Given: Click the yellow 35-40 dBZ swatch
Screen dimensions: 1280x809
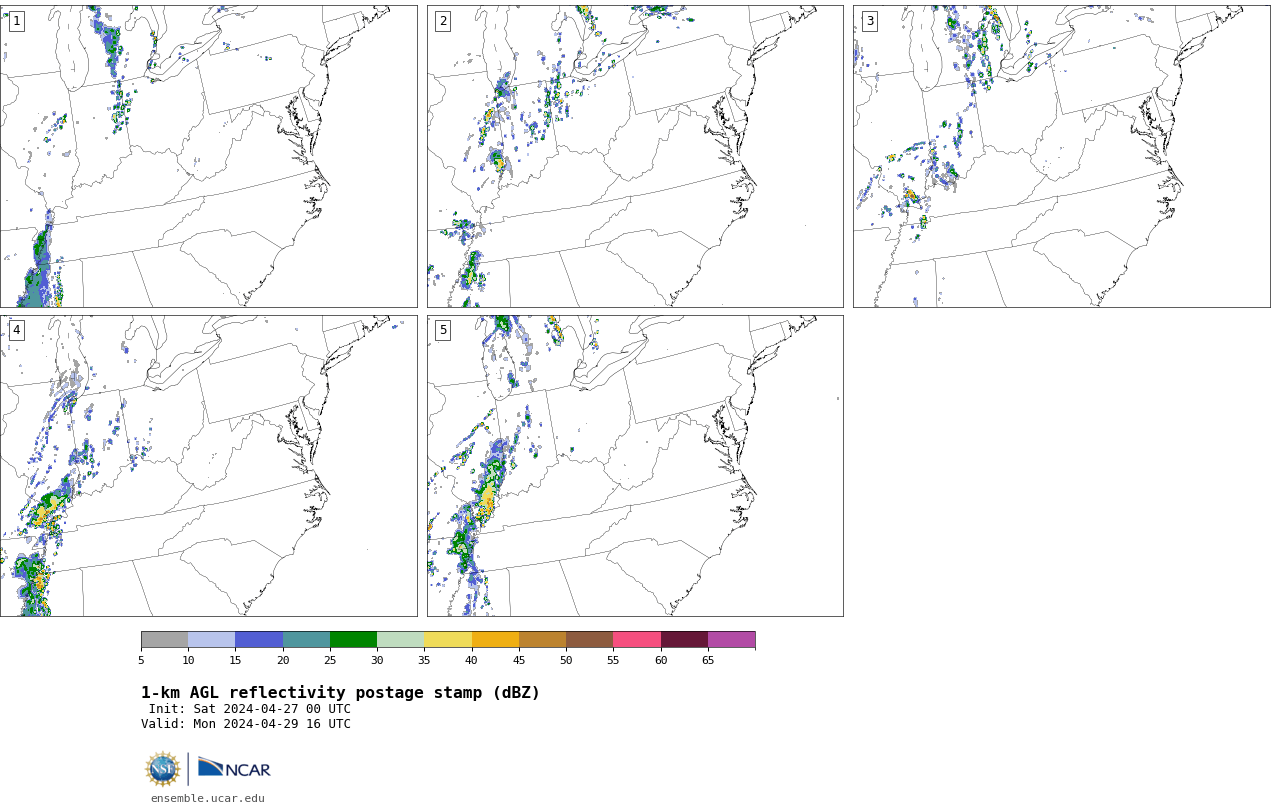Looking at the screenshot, I should 448,640.
